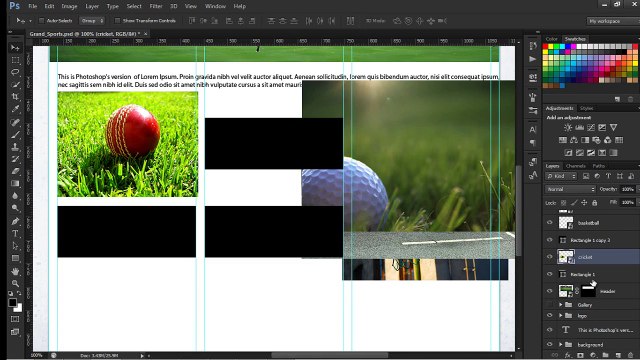Click the 3D Mode label
Image resolution: width=640 pixels, height=360 pixels.
tap(376, 20)
